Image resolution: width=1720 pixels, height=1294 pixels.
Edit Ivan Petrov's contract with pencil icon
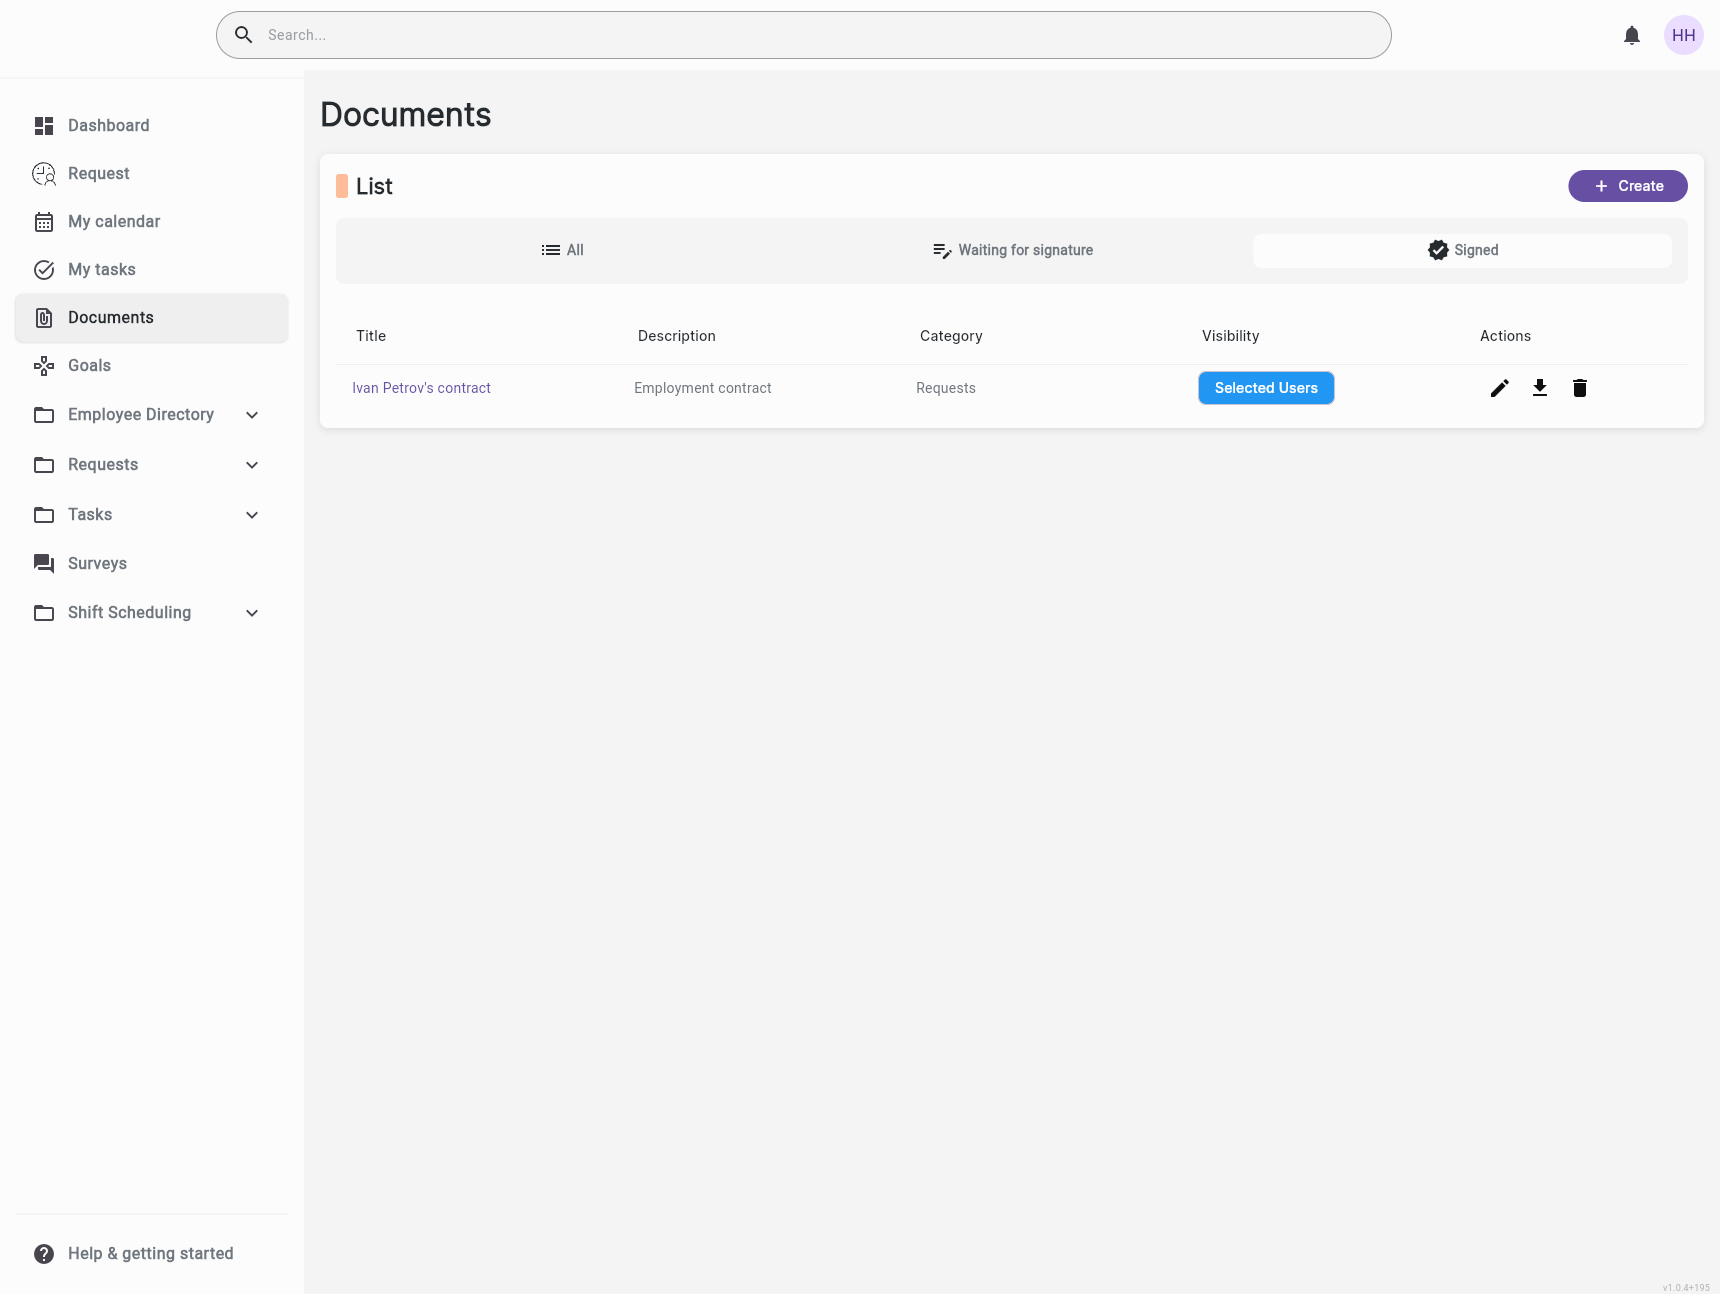click(x=1499, y=388)
